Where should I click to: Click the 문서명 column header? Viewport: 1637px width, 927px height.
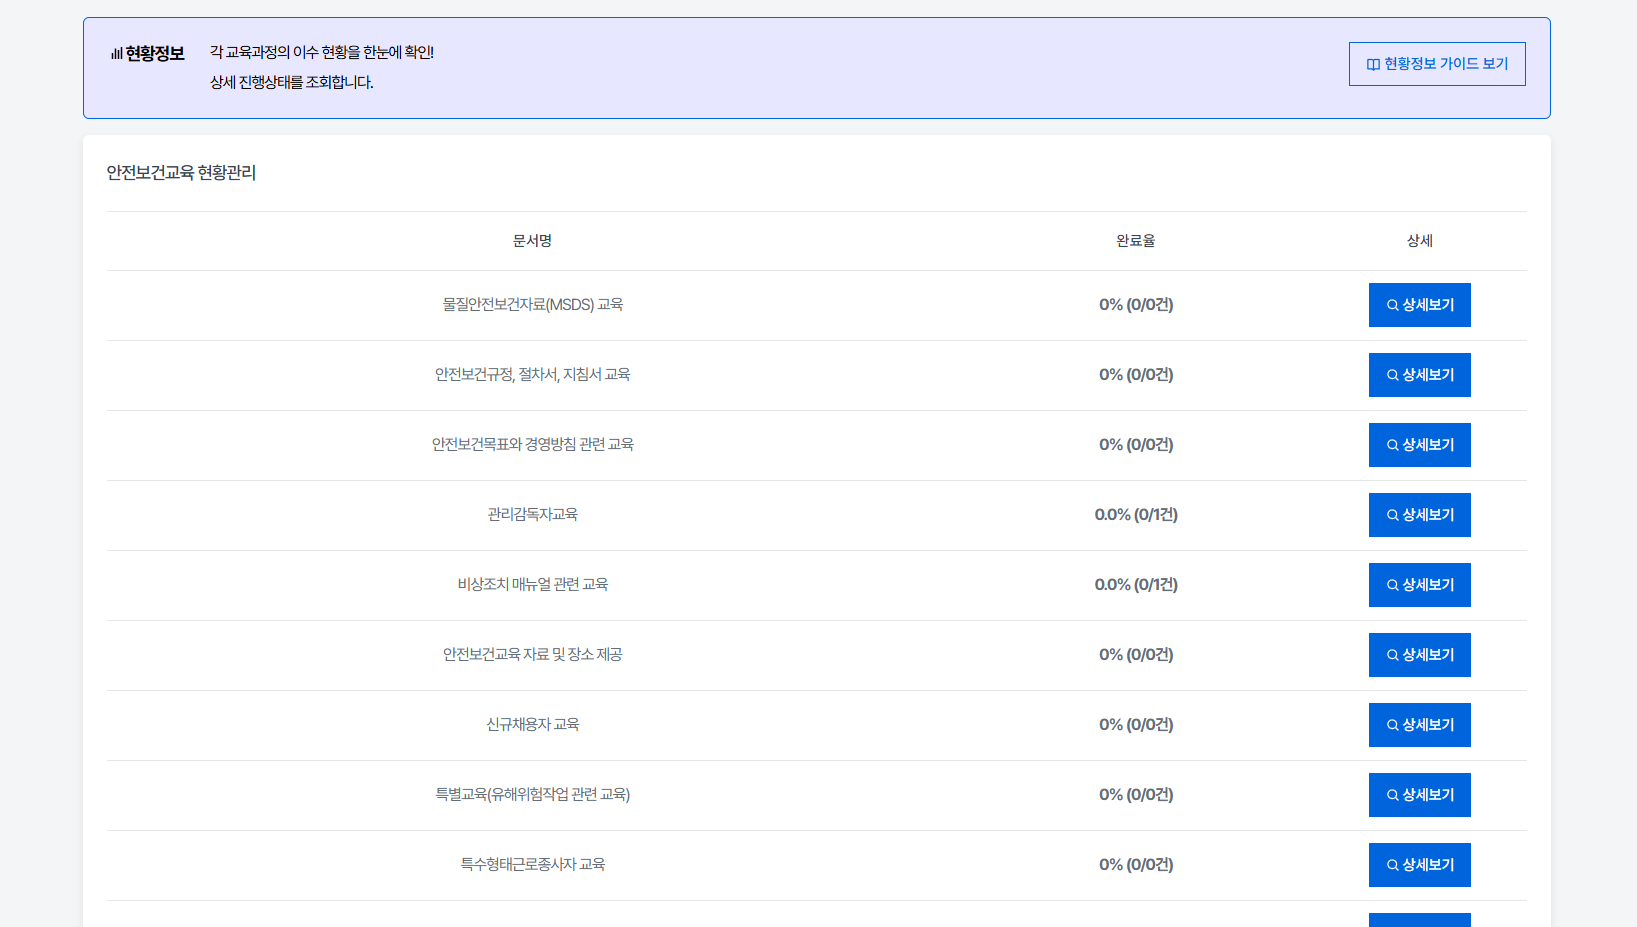[x=532, y=241]
